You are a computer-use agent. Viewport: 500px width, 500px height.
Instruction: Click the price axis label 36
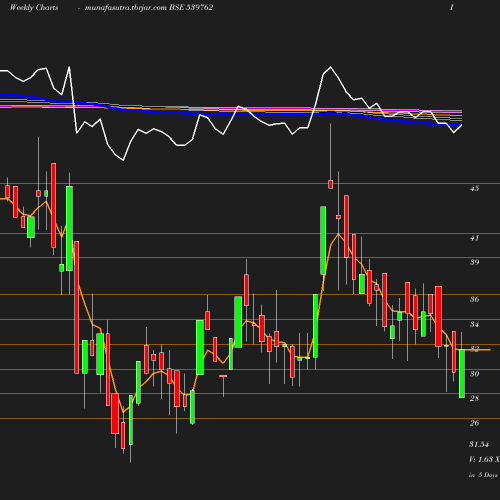coord(474,299)
